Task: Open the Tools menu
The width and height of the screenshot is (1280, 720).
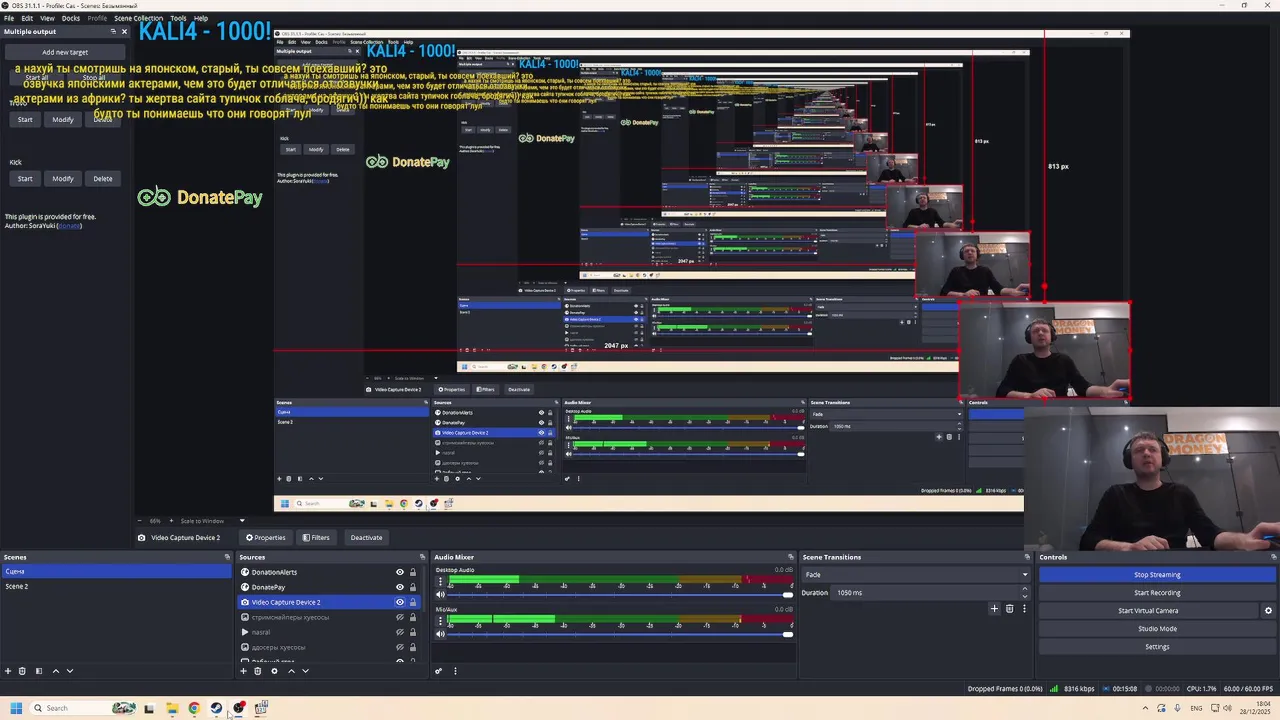Action: click(x=178, y=18)
